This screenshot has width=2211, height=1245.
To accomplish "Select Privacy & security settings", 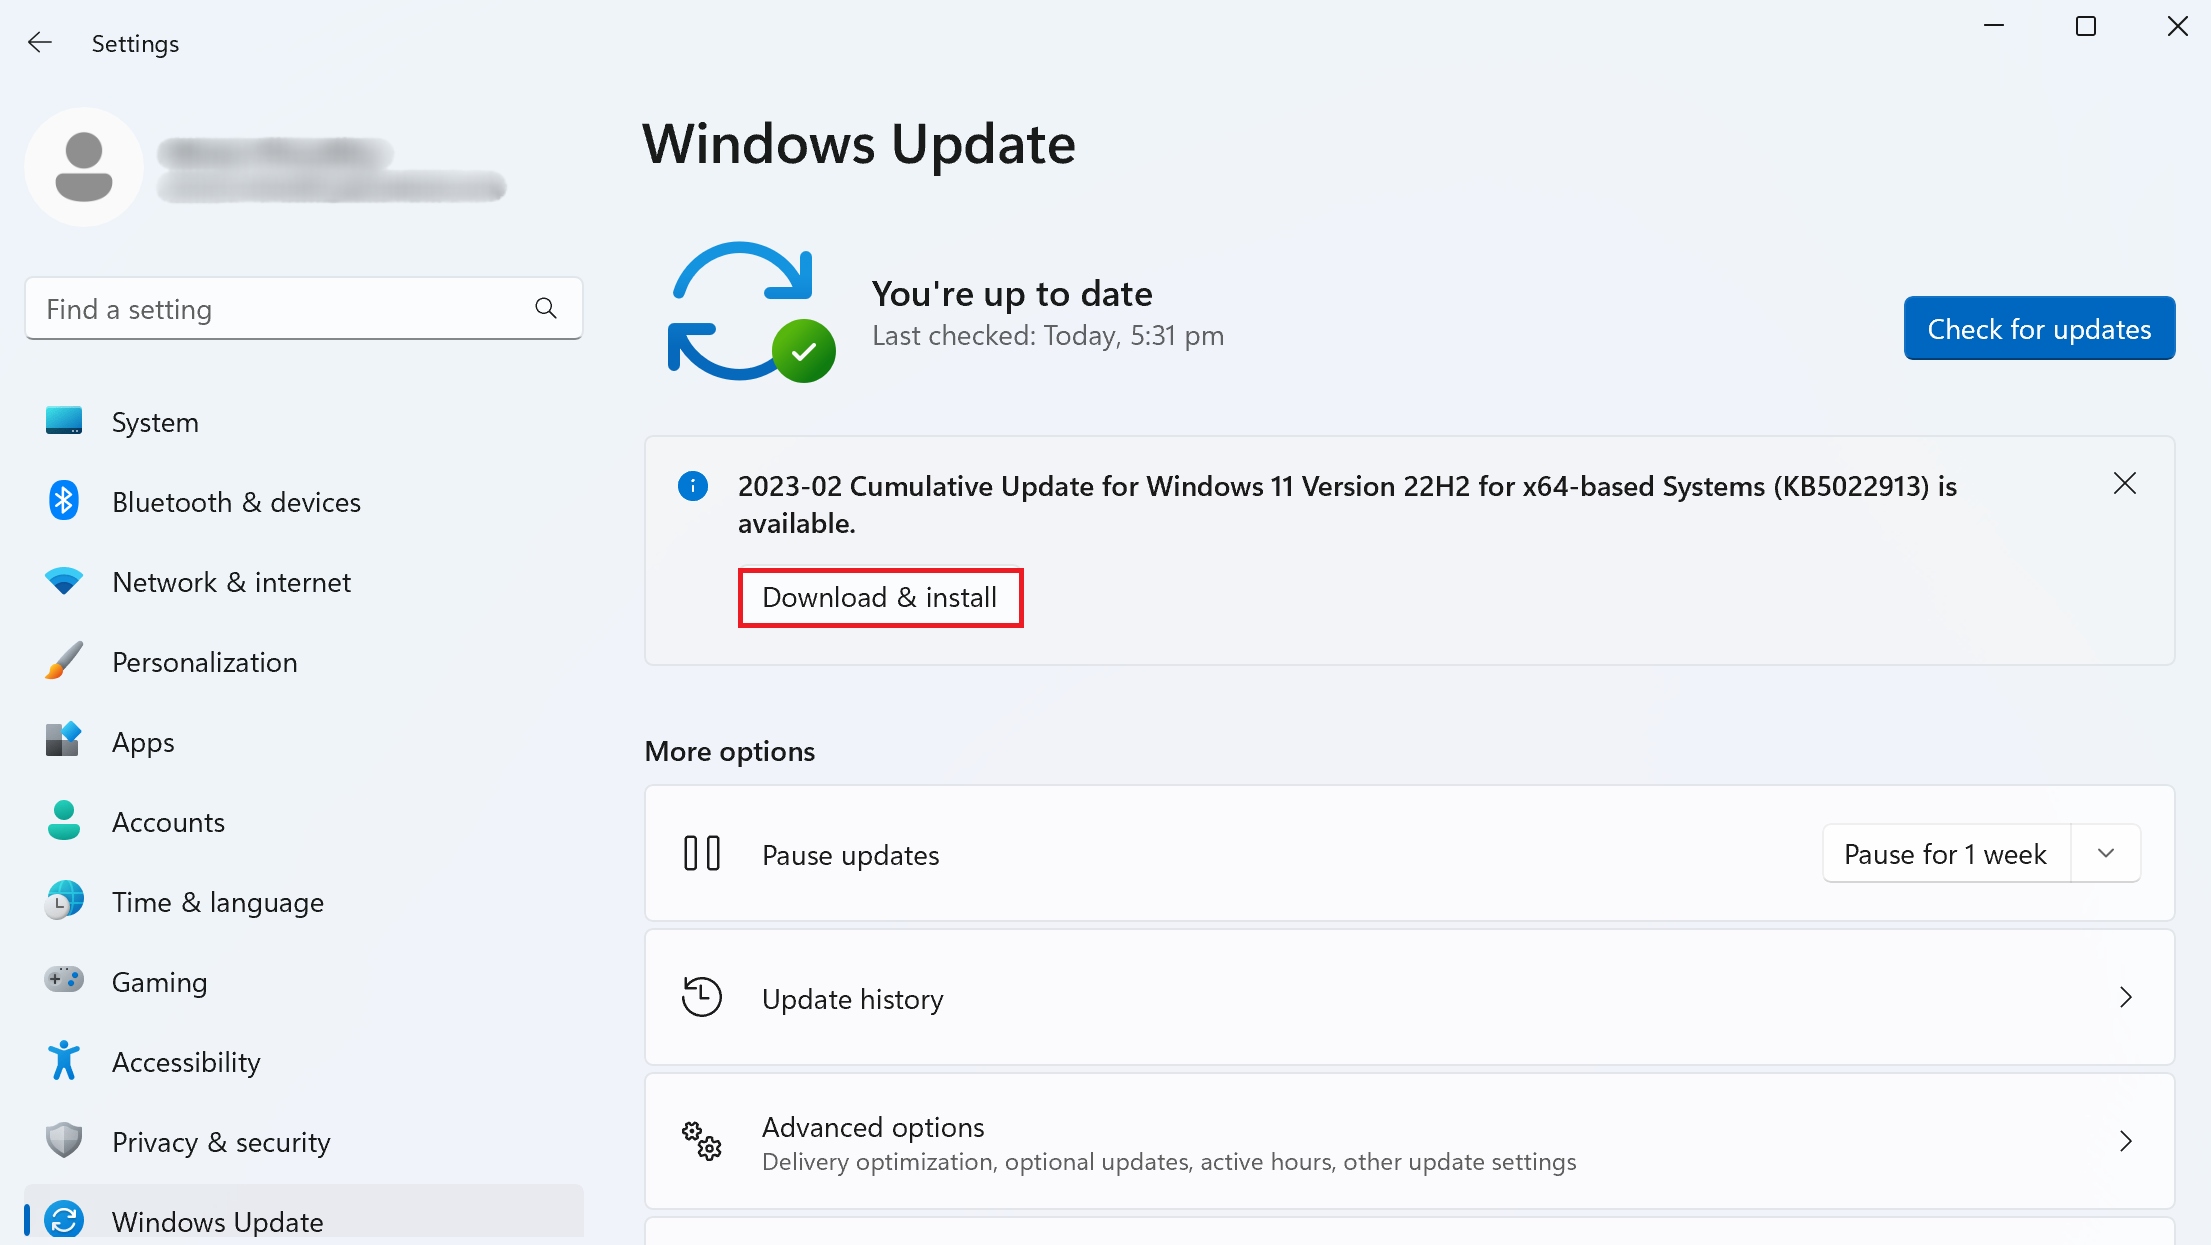I will (x=220, y=1141).
